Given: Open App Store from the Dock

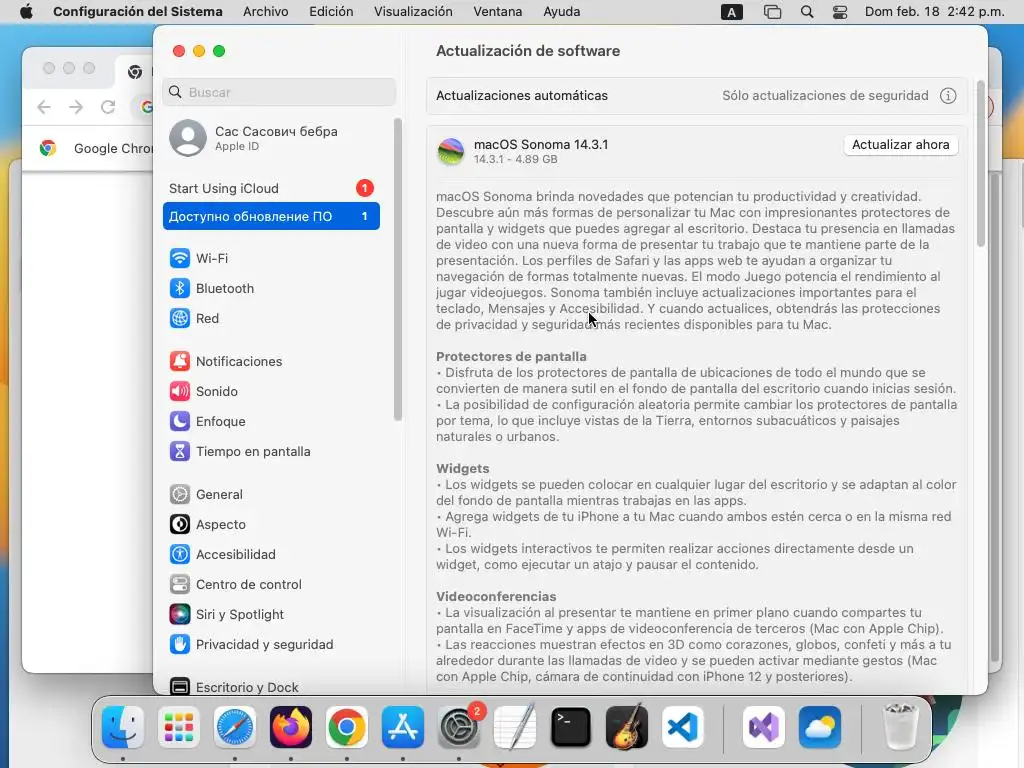Looking at the screenshot, I should coord(403,727).
